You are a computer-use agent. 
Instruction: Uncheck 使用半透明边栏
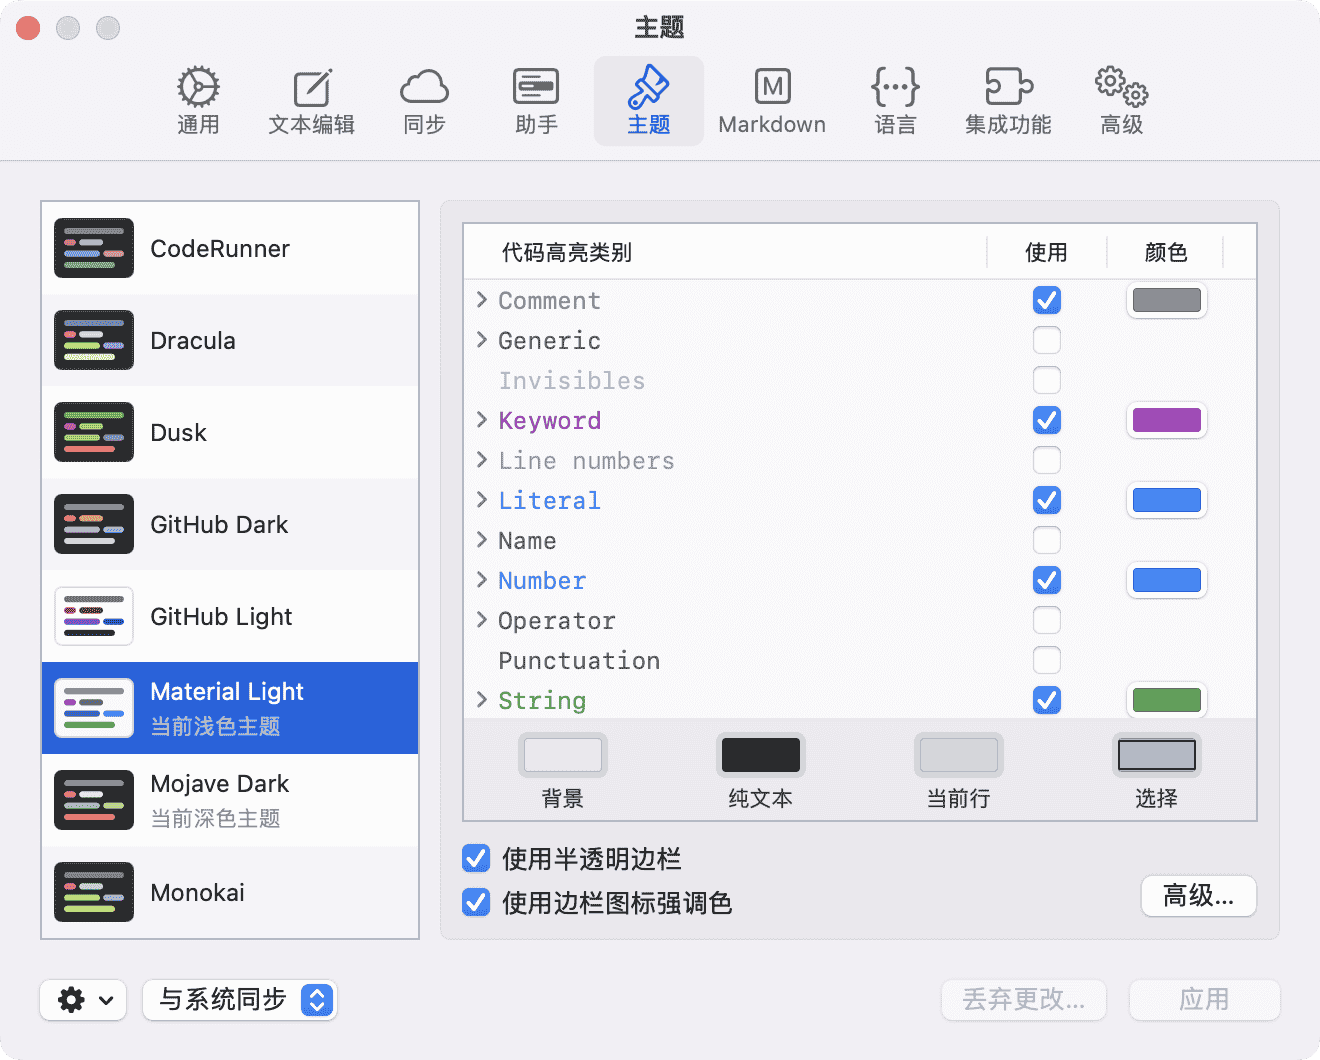point(476,858)
